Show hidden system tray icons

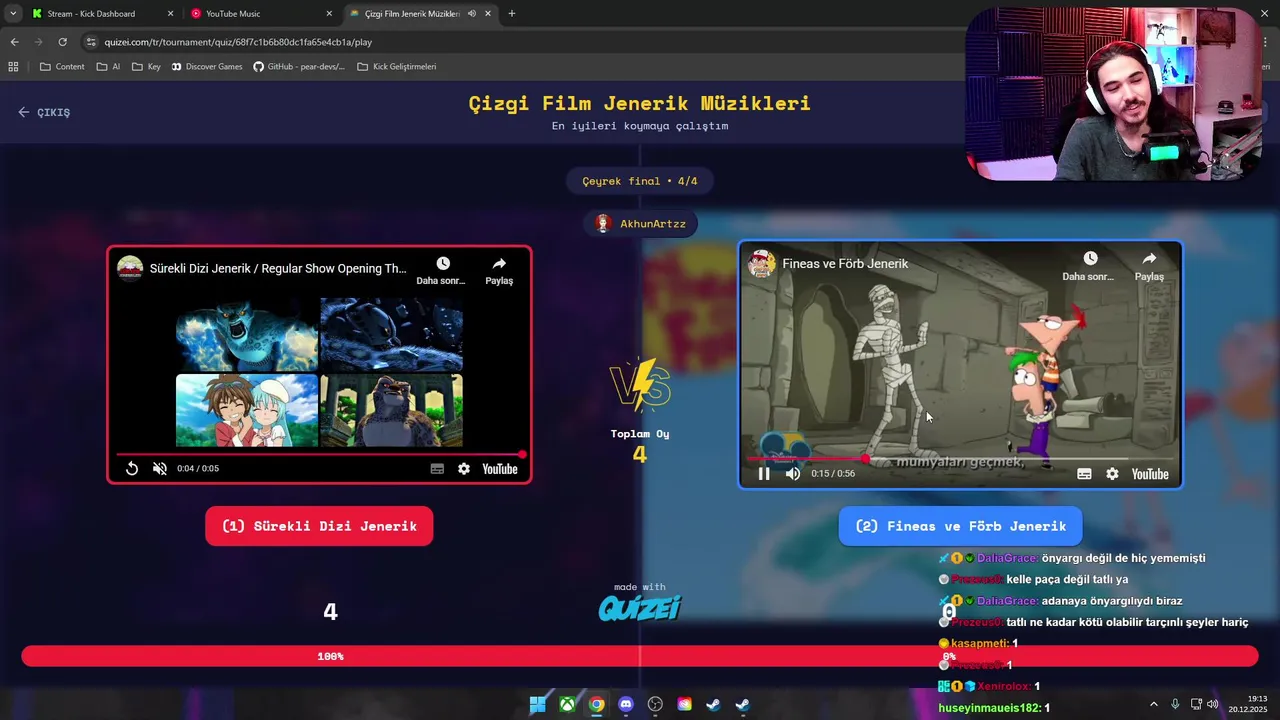tap(1154, 704)
